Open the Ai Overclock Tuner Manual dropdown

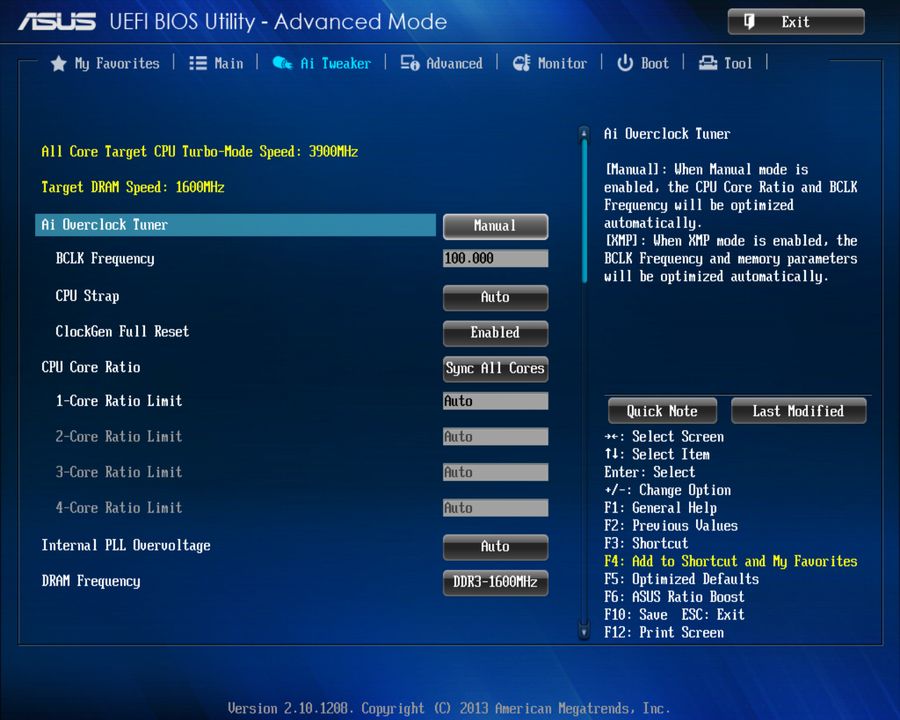pyautogui.click(x=495, y=226)
